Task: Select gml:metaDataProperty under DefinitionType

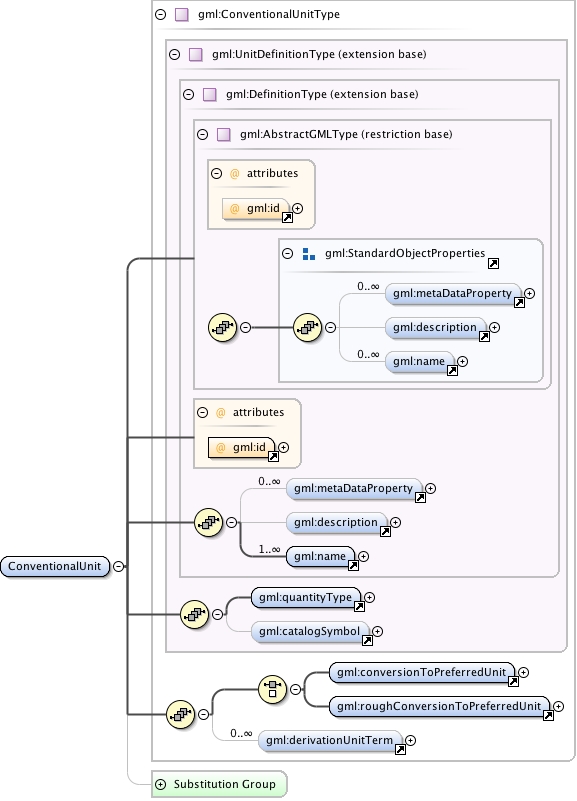Action: pos(354,488)
